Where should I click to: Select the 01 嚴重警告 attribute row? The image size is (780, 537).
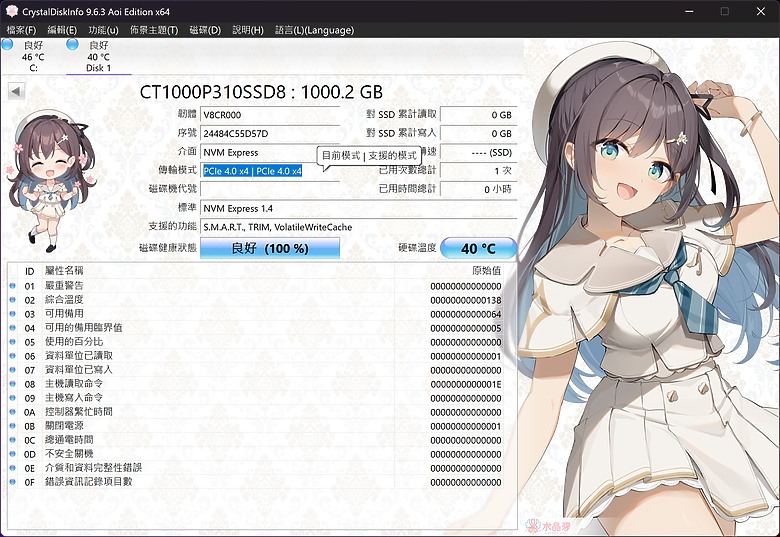pyautogui.click(x=256, y=286)
